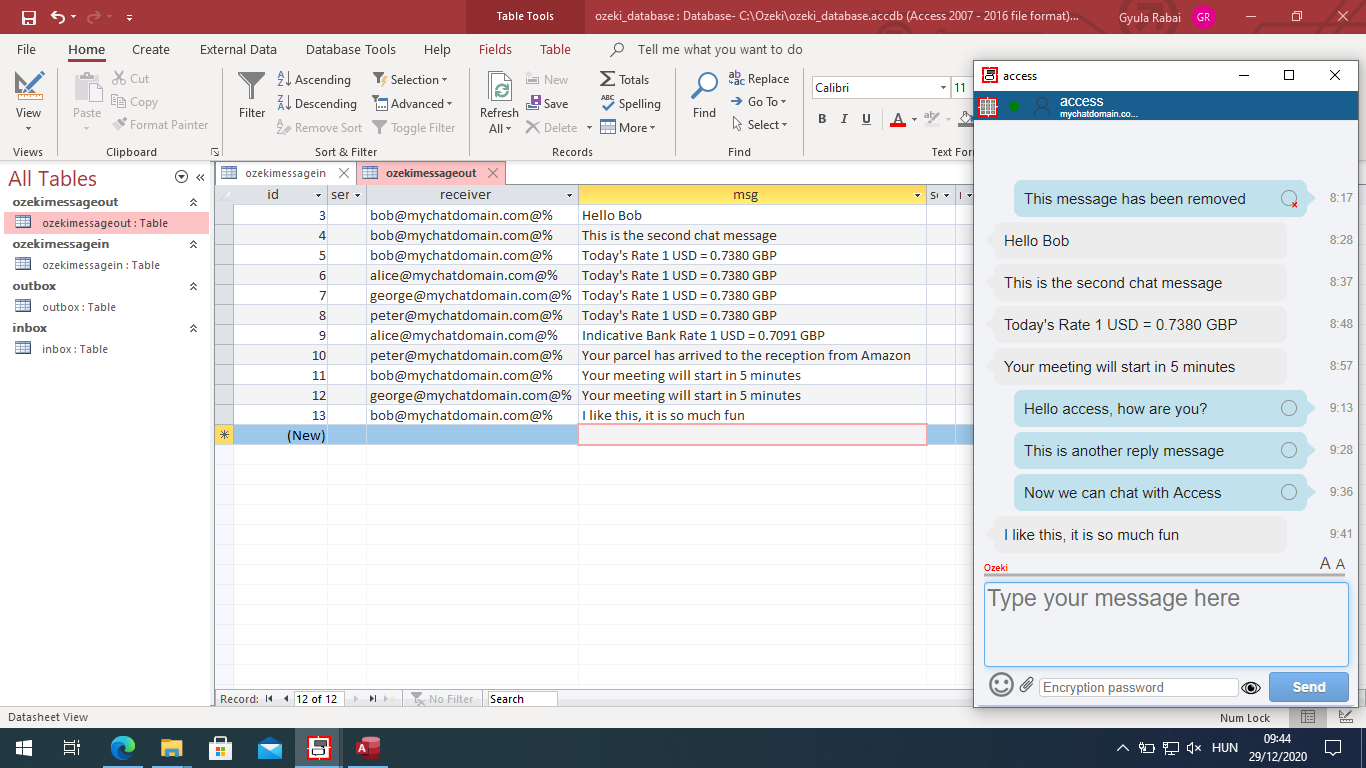The width and height of the screenshot is (1366, 768).
Task: Toggle circle on 'Hello access, how are you?'
Action: tap(1288, 408)
